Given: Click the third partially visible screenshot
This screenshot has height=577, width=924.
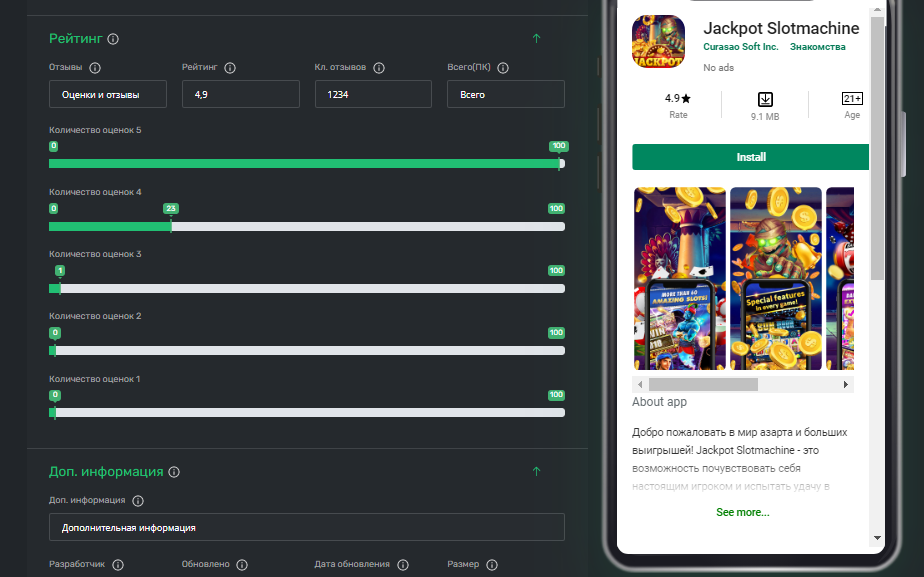Looking at the screenshot, I should pos(840,279).
